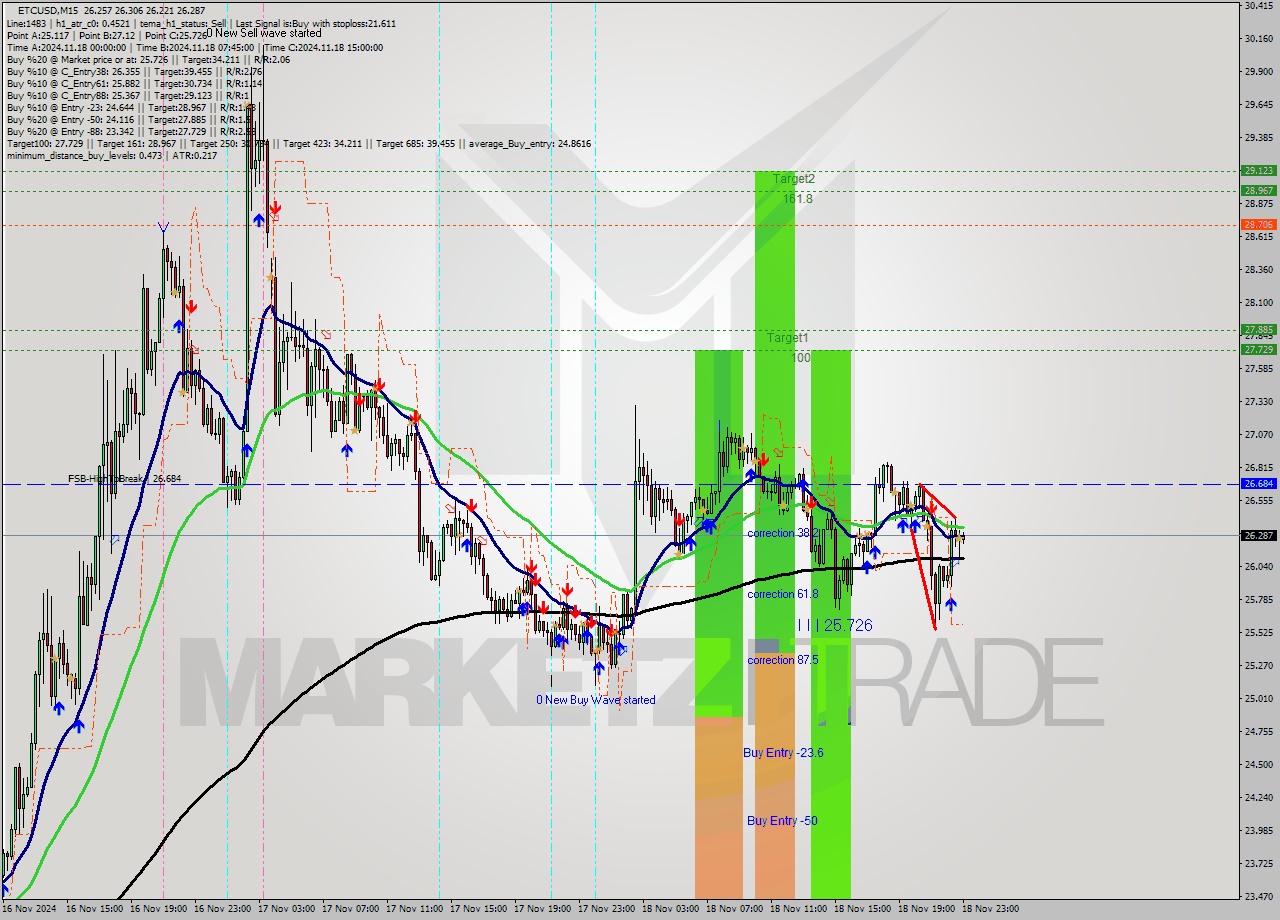Click the 27.330 price axis value

1258,401
